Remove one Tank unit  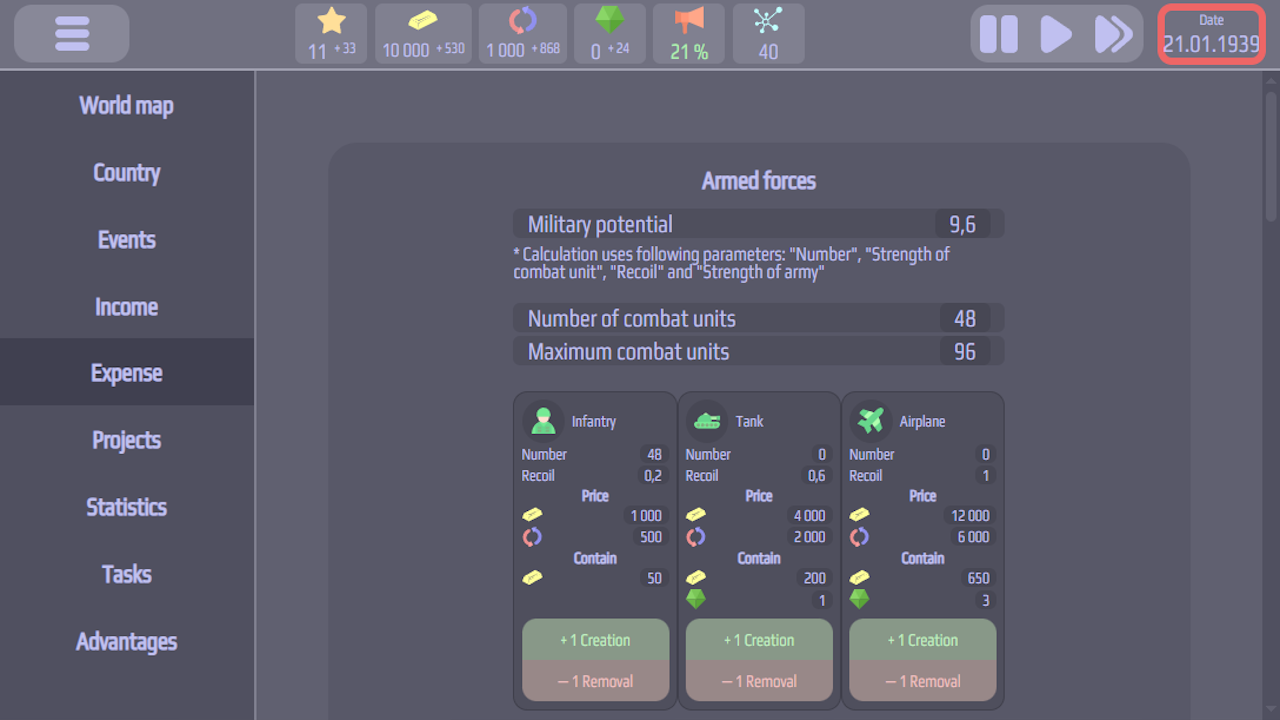[x=759, y=681]
